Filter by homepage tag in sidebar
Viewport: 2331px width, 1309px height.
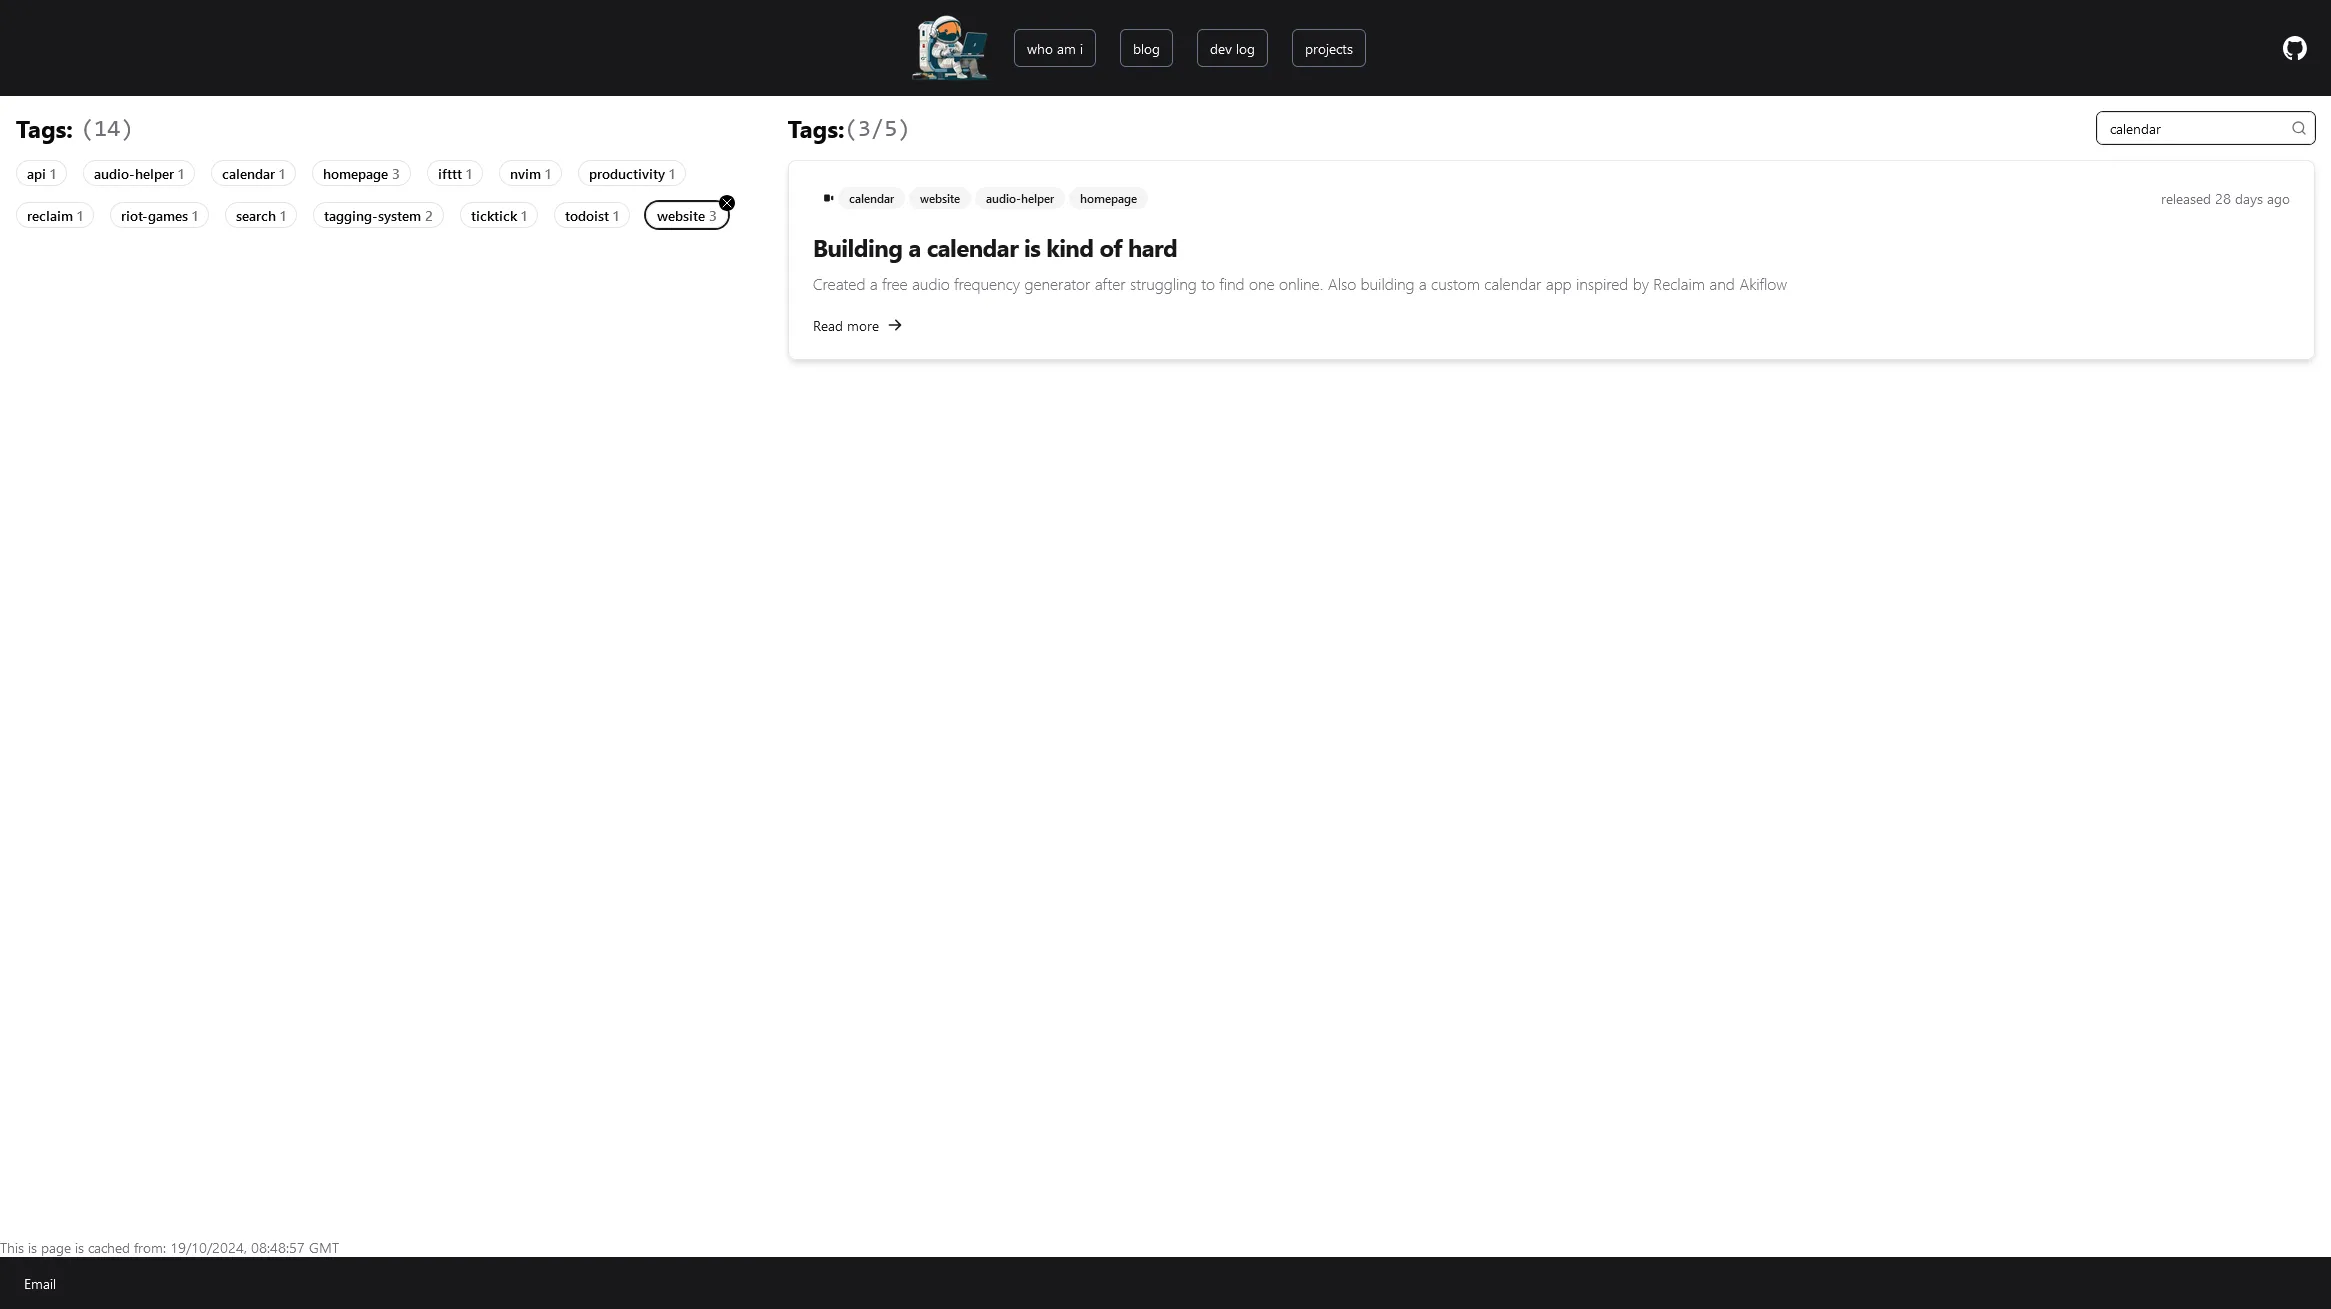click(361, 174)
